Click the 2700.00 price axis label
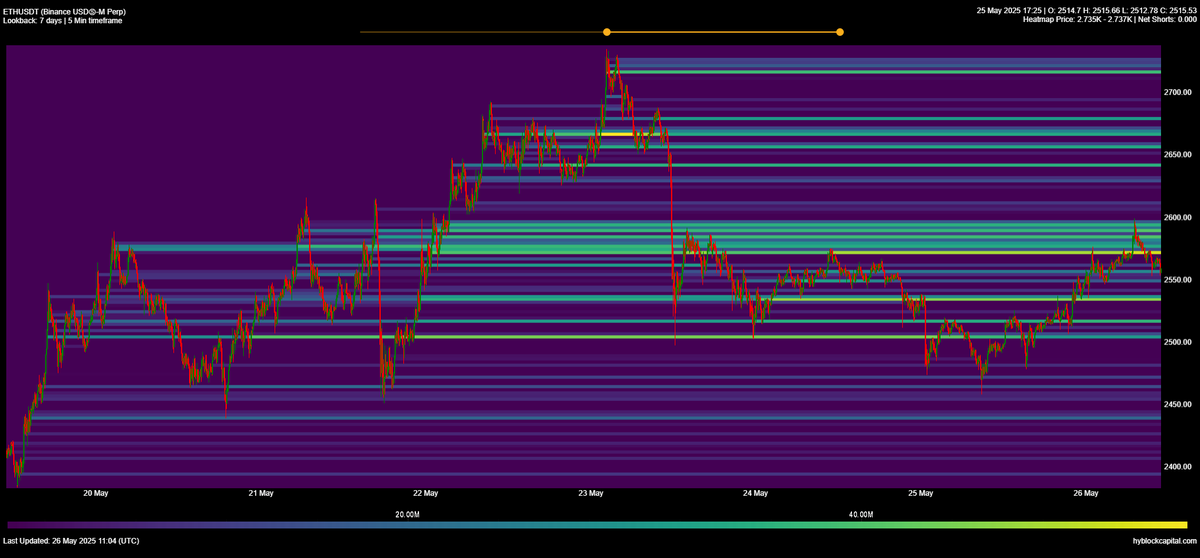The width and height of the screenshot is (1200, 558). click(1178, 92)
